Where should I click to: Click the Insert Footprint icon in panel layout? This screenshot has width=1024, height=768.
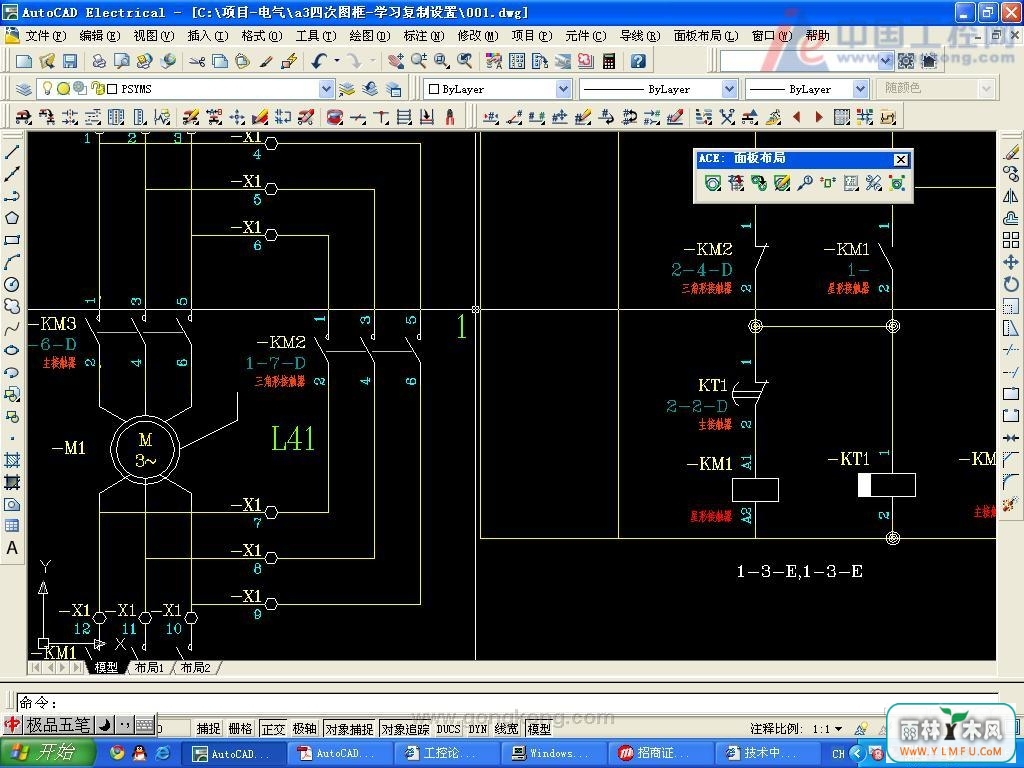click(713, 184)
